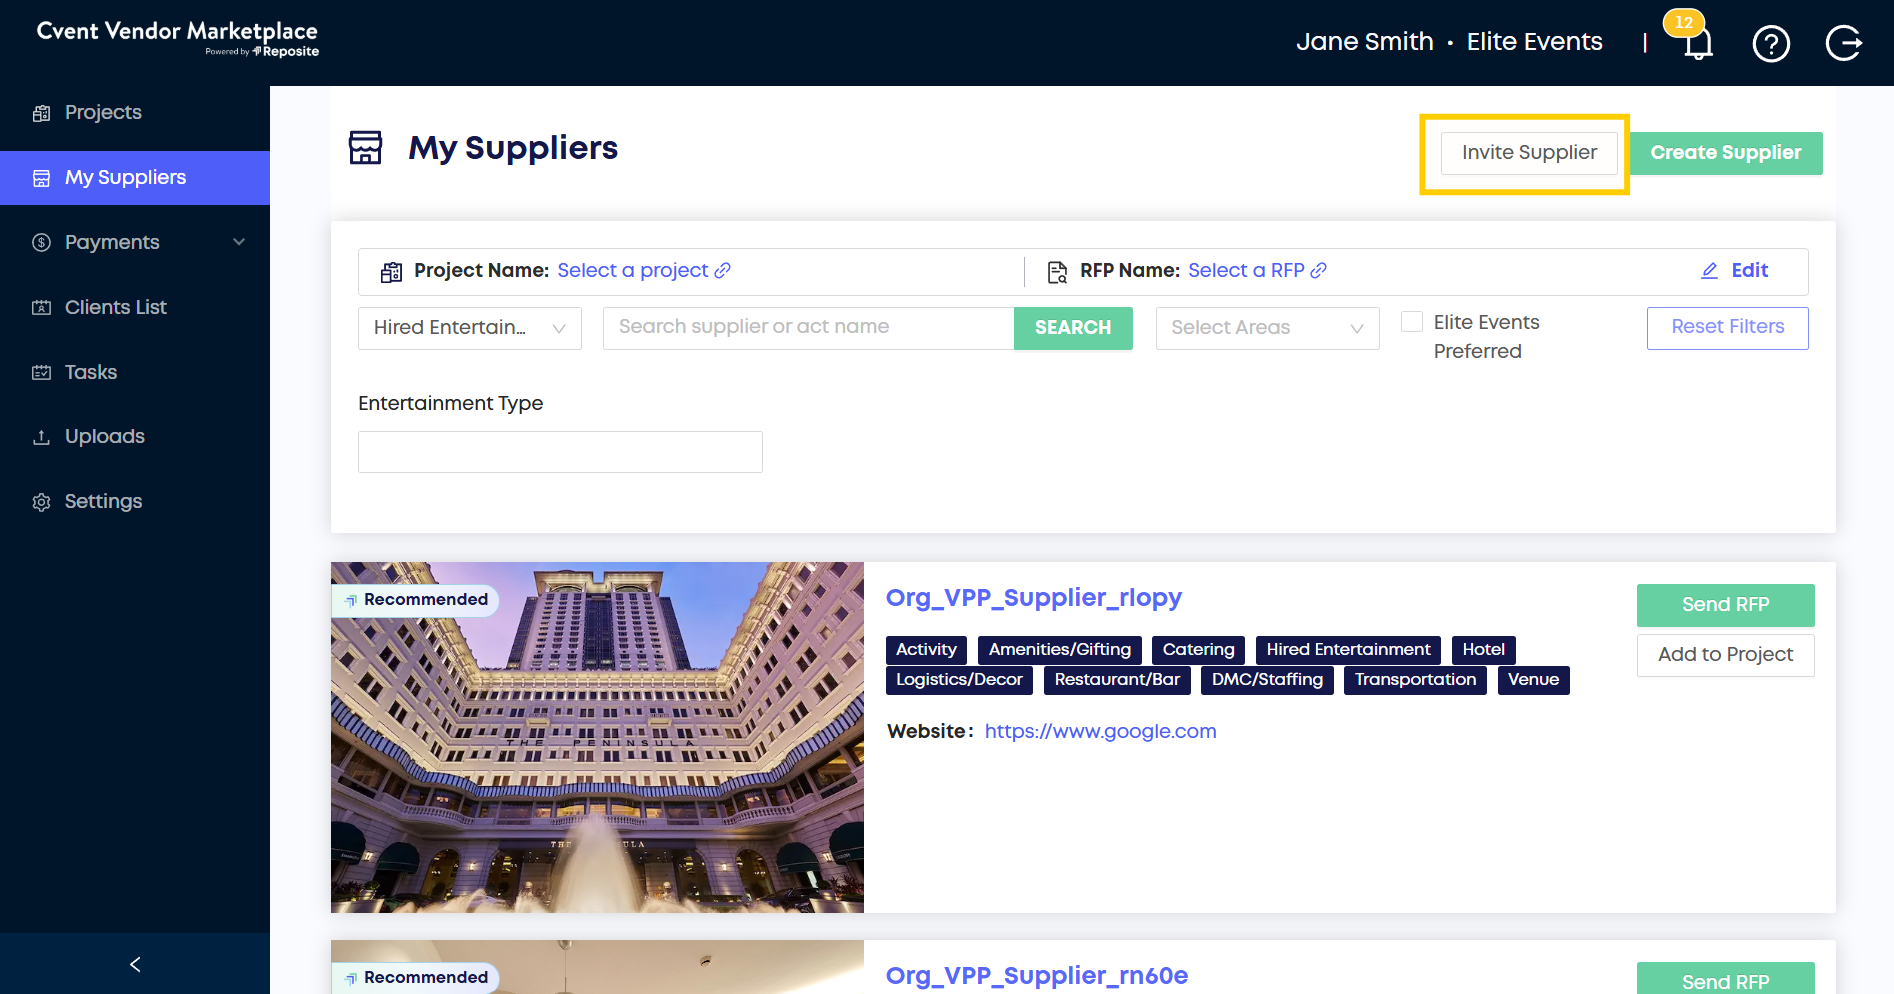This screenshot has width=1894, height=994.
Task: Click the Transportation tag
Action: tap(1415, 680)
